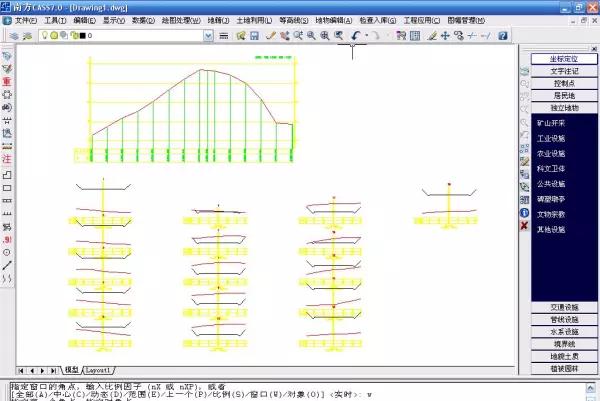The height and width of the screenshot is (401, 600).
Task: Click the blue help question icon
Action: [503, 36]
